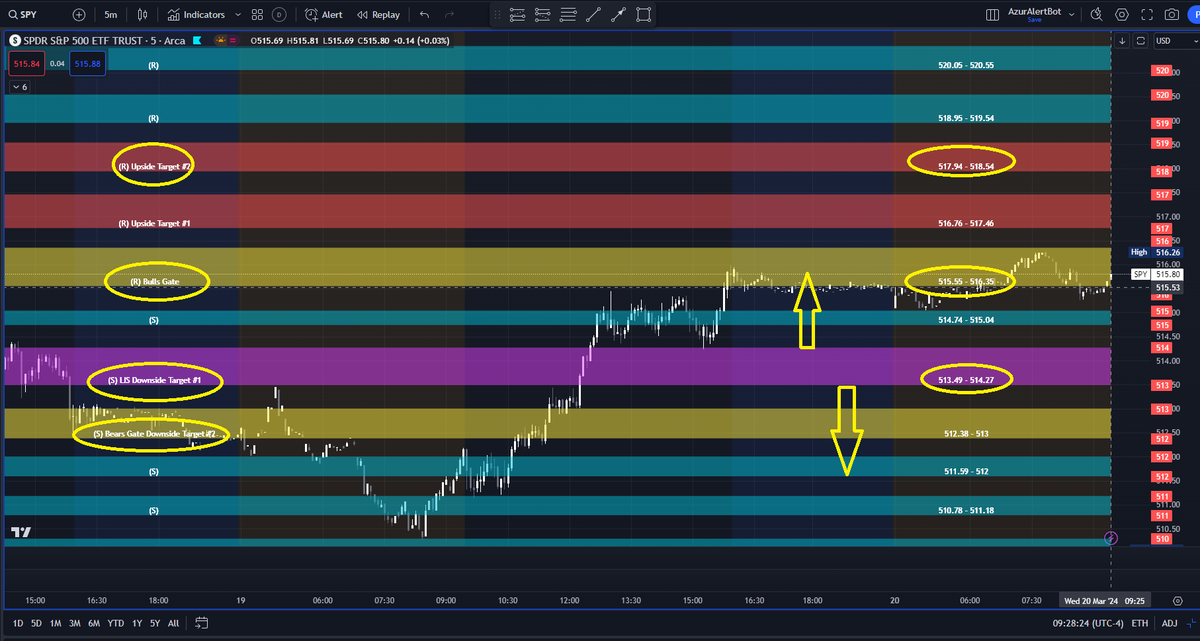The width and height of the screenshot is (1200, 641).
Task: Click the (R) Bulls Gate label
Action: click(x=155, y=282)
